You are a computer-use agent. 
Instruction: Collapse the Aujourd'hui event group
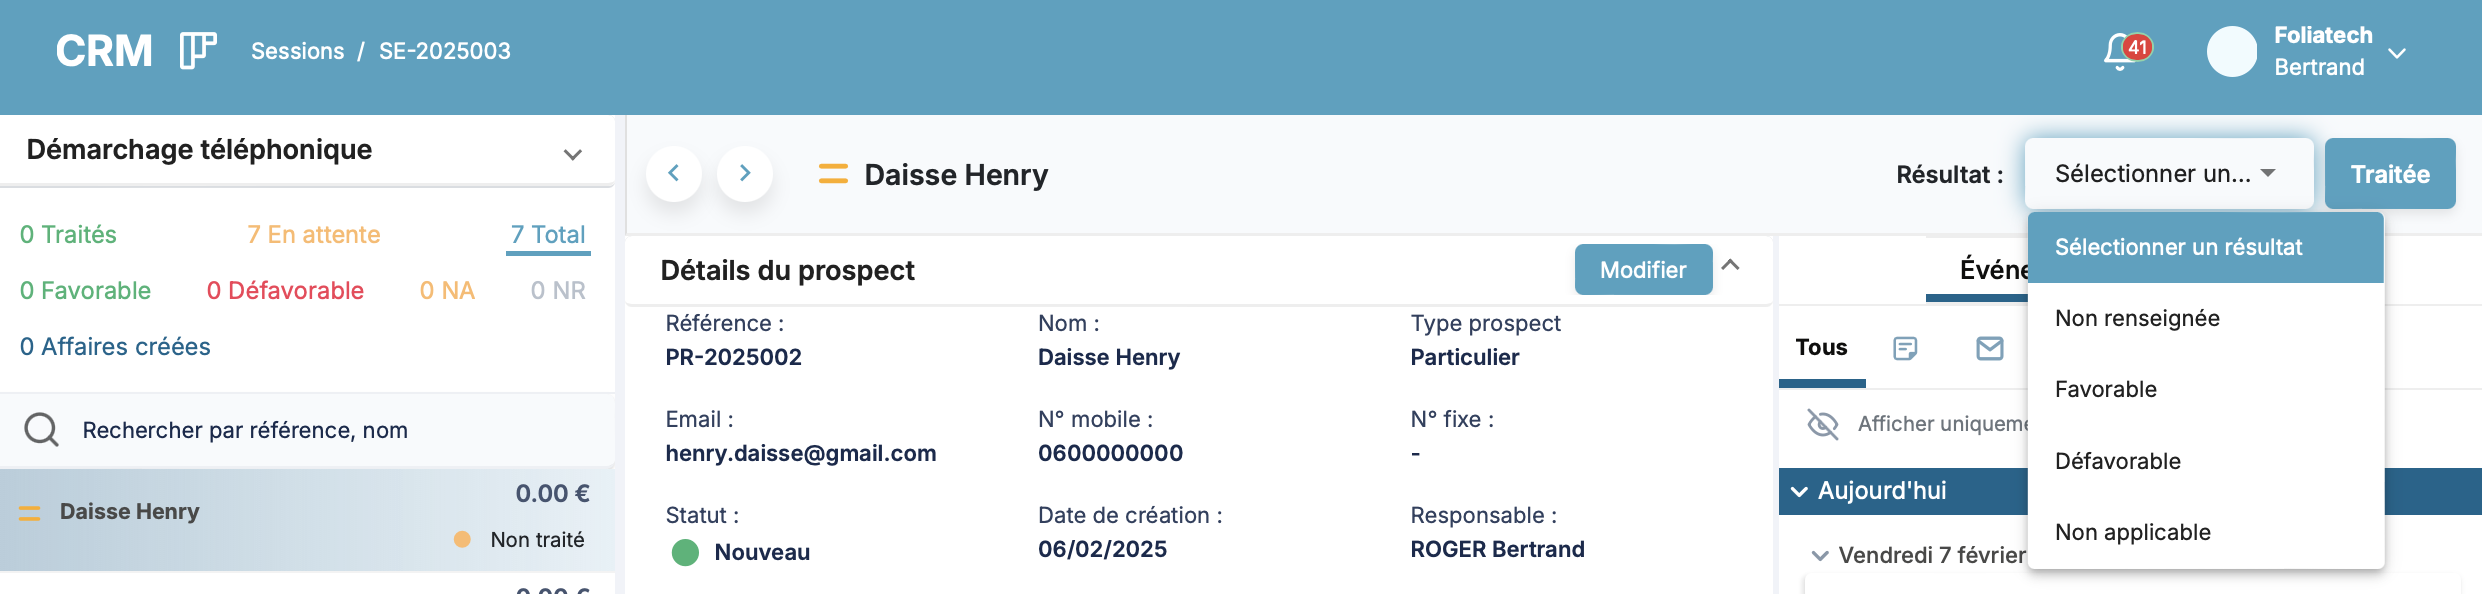[x=1799, y=491]
